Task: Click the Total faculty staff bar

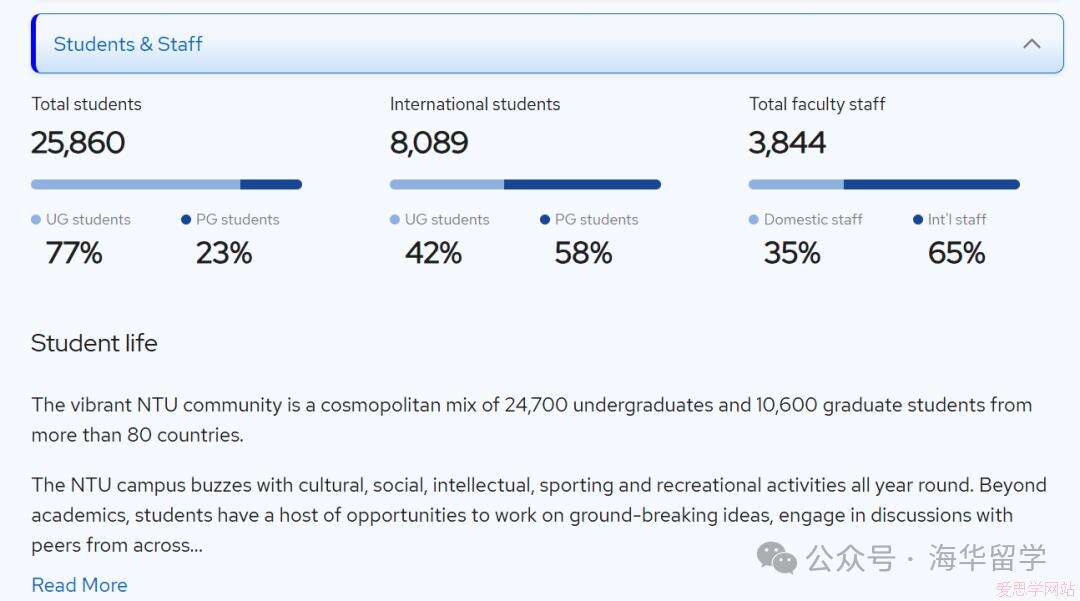Action: tap(884, 184)
